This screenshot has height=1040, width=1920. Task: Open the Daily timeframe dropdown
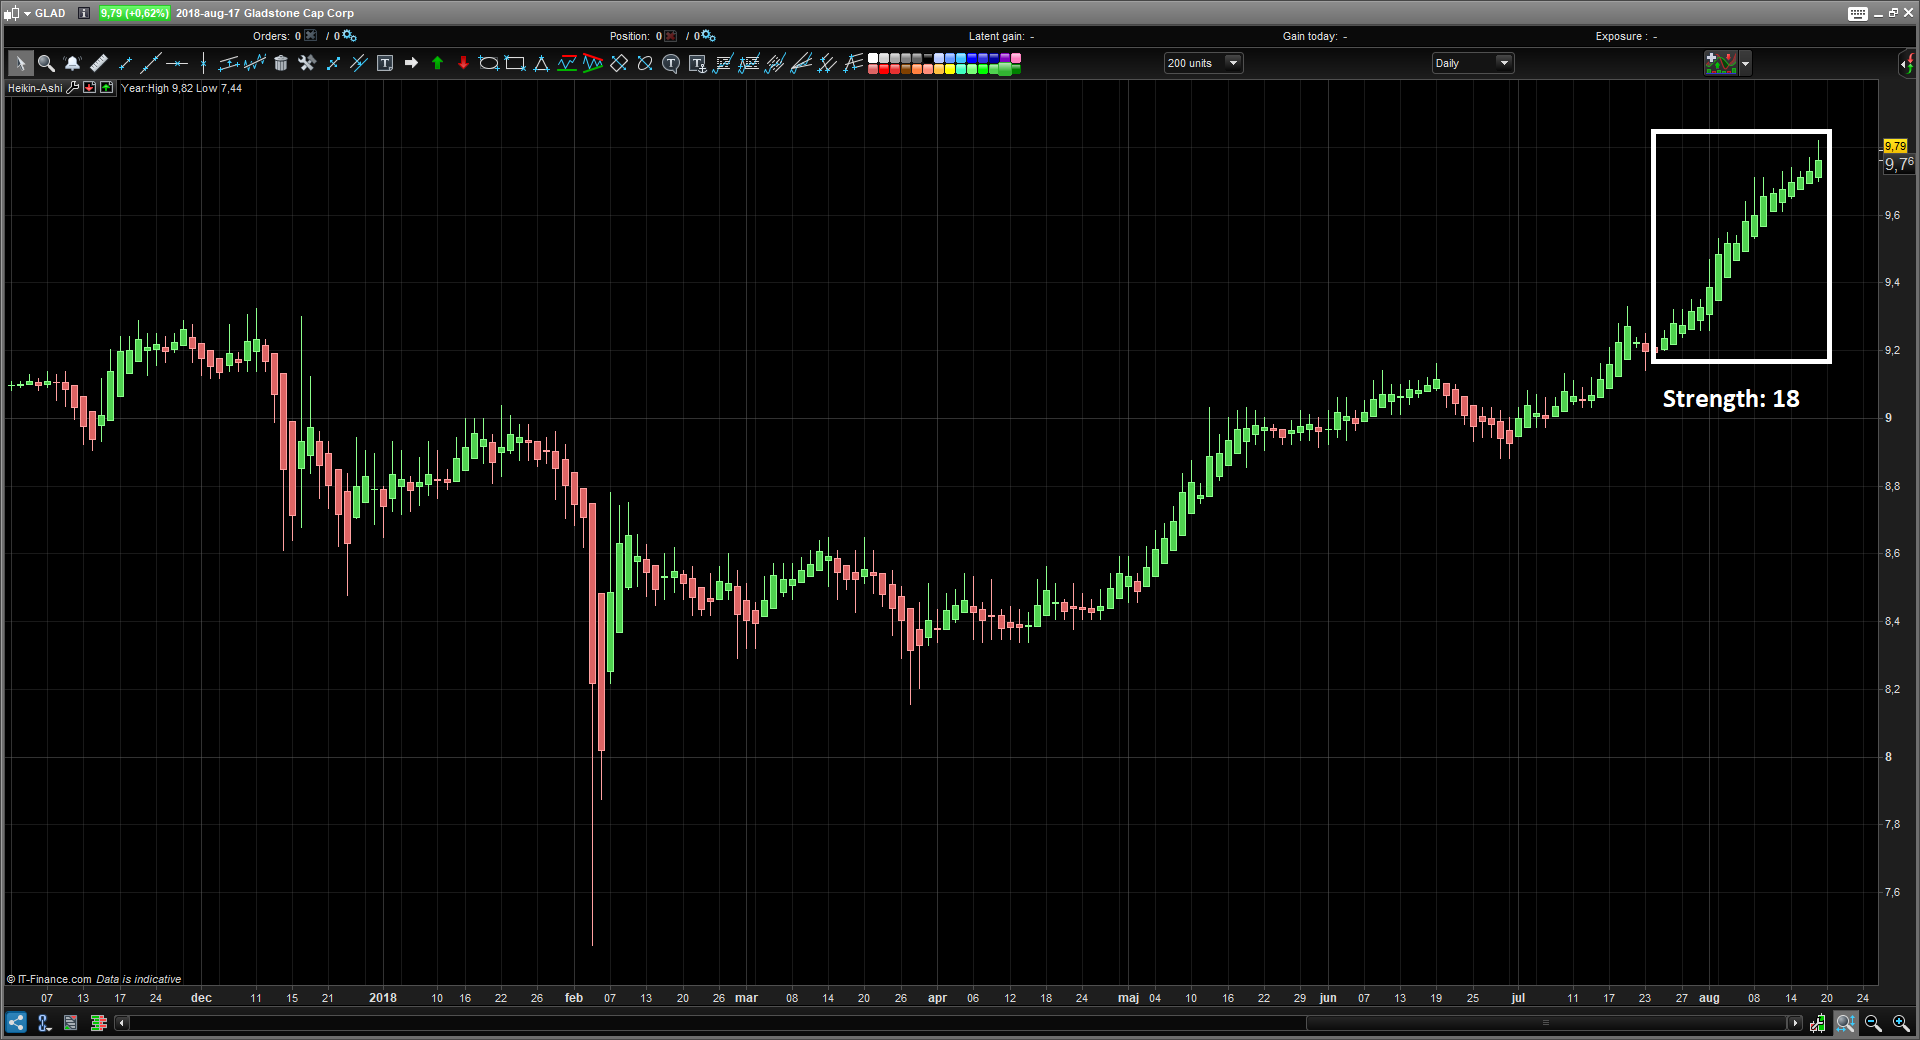pyautogui.click(x=1472, y=63)
